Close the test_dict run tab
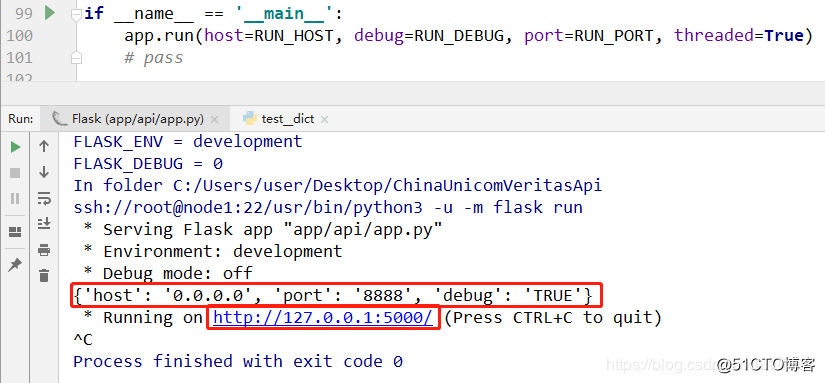825x383 pixels. coord(324,120)
